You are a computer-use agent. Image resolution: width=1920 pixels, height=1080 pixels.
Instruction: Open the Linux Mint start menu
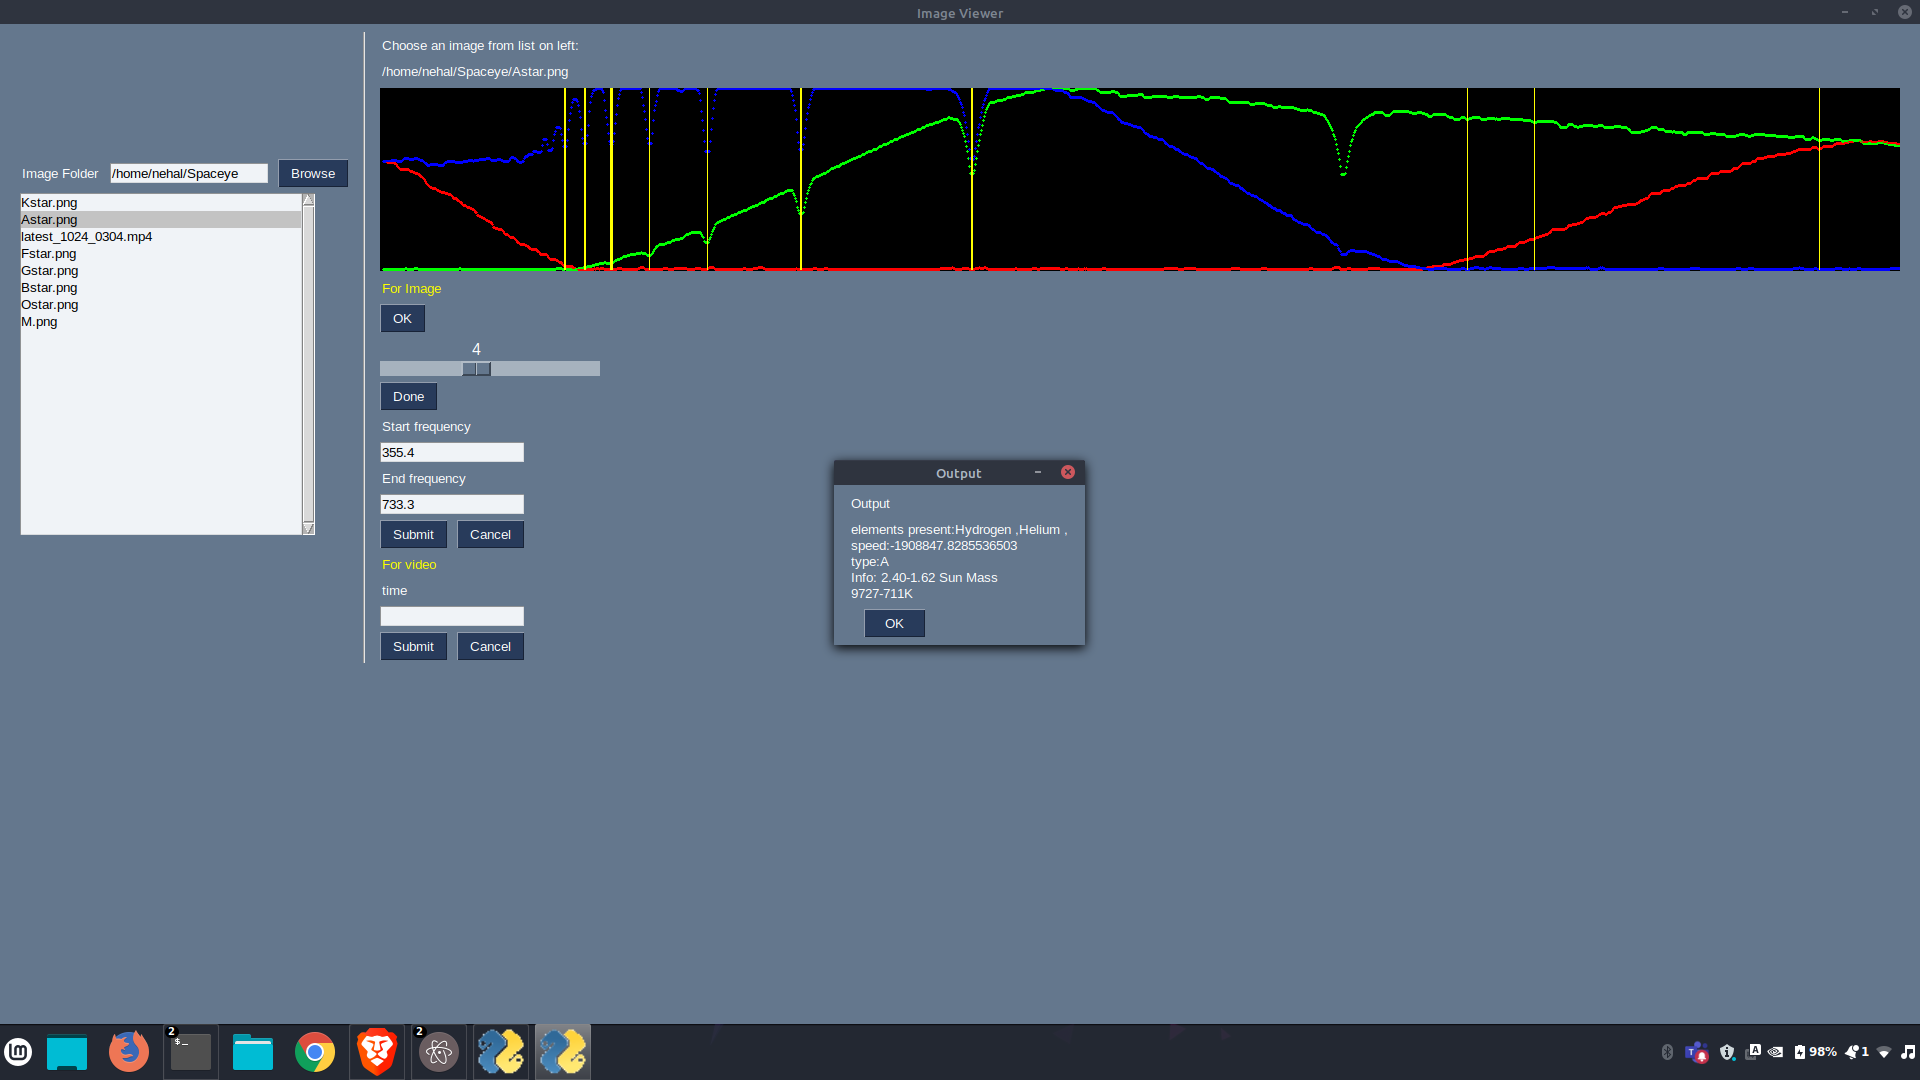pyautogui.click(x=18, y=1052)
